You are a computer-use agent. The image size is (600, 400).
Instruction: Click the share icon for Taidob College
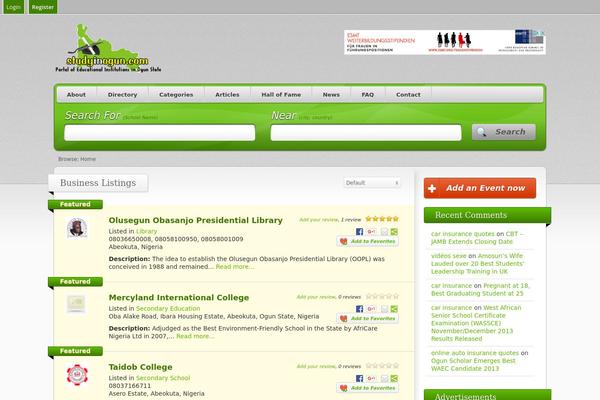click(x=394, y=378)
